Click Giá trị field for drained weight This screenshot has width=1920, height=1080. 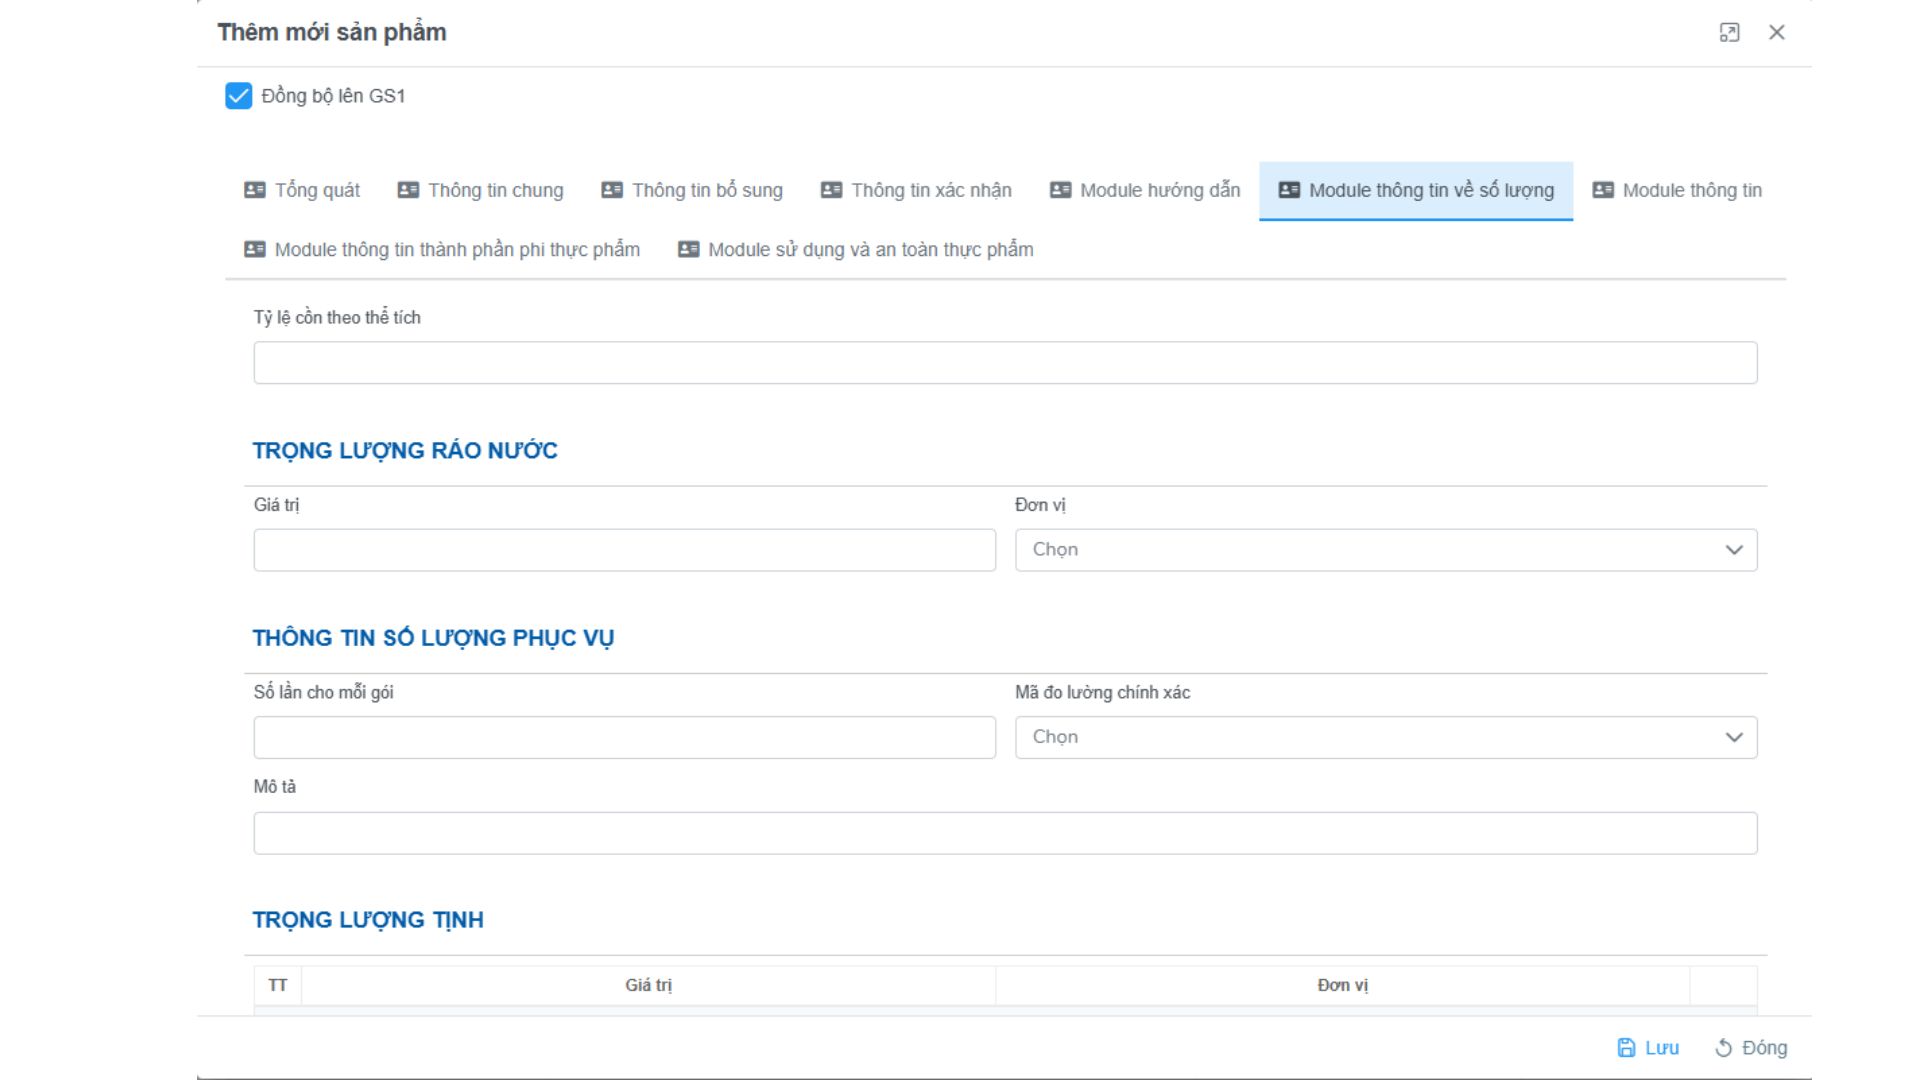pos(624,550)
